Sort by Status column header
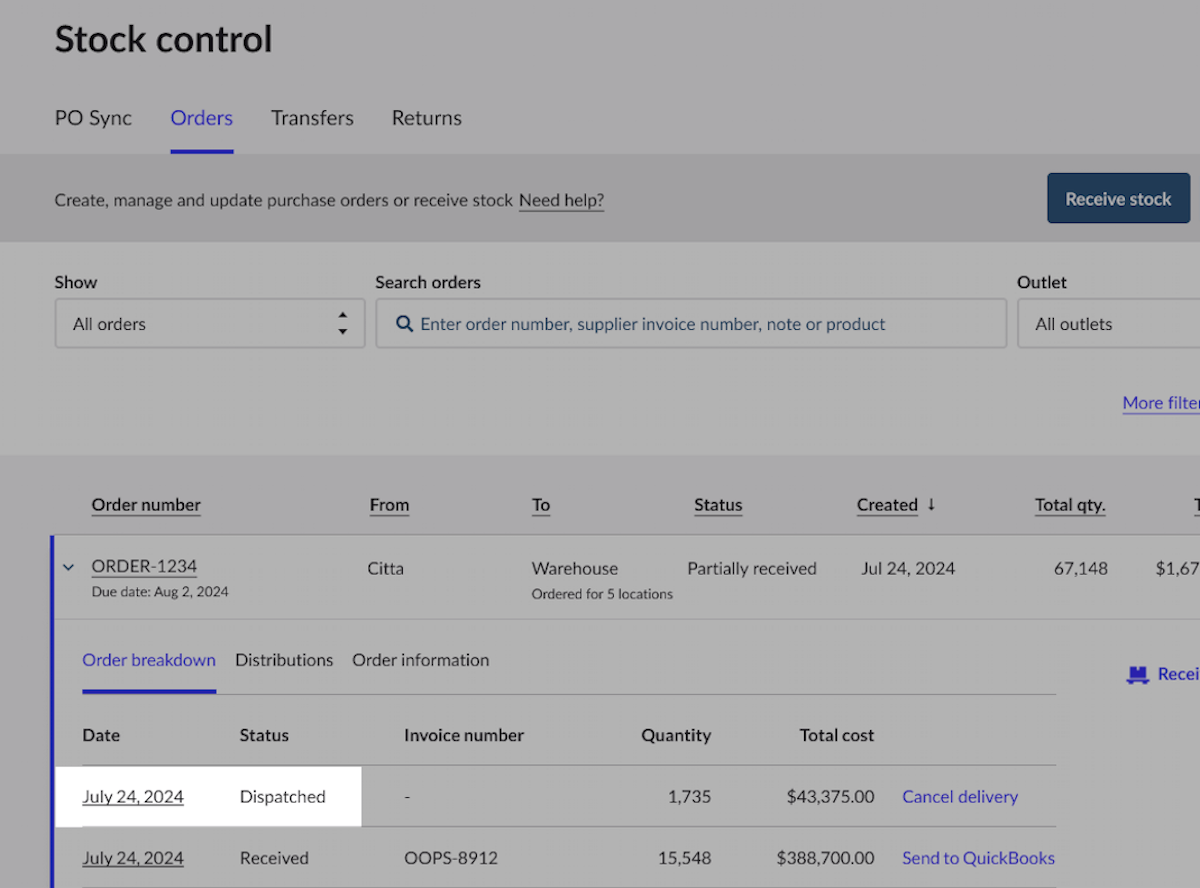The image size is (1200, 888). click(x=718, y=505)
